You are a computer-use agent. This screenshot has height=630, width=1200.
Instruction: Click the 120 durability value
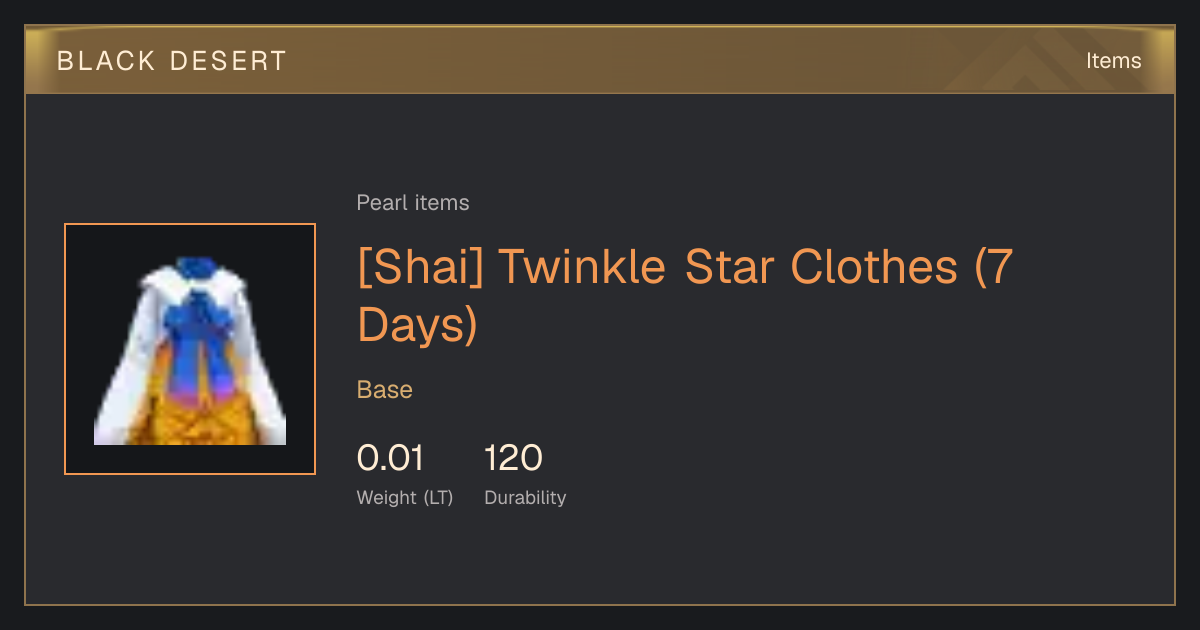513,459
